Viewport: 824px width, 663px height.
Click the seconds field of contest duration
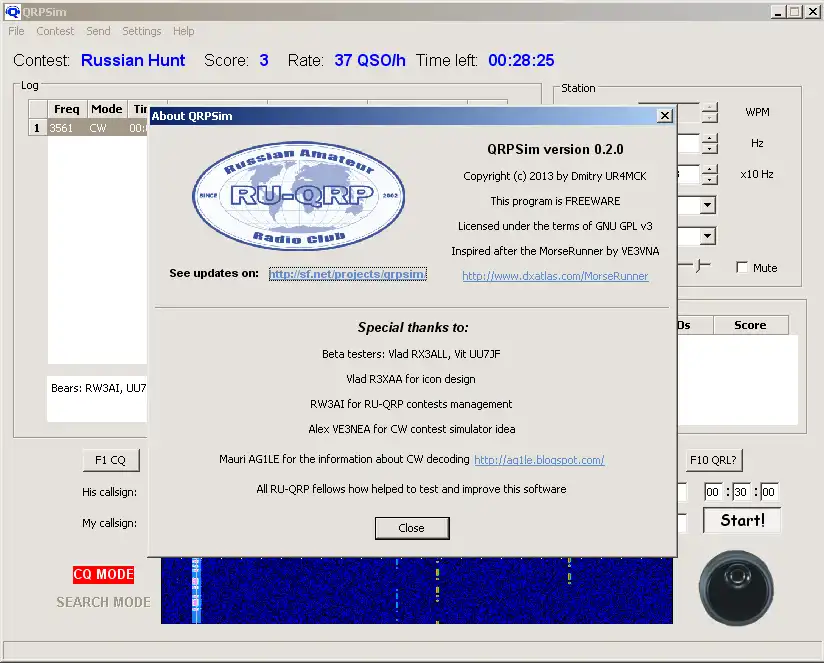click(768, 492)
